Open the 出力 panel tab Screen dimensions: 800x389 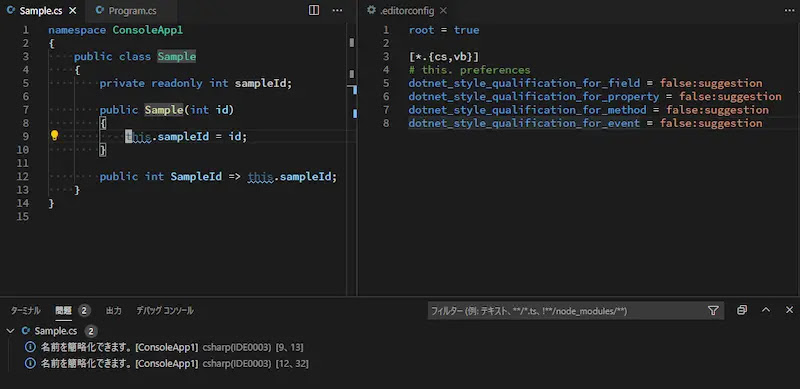(x=113, y=310)
